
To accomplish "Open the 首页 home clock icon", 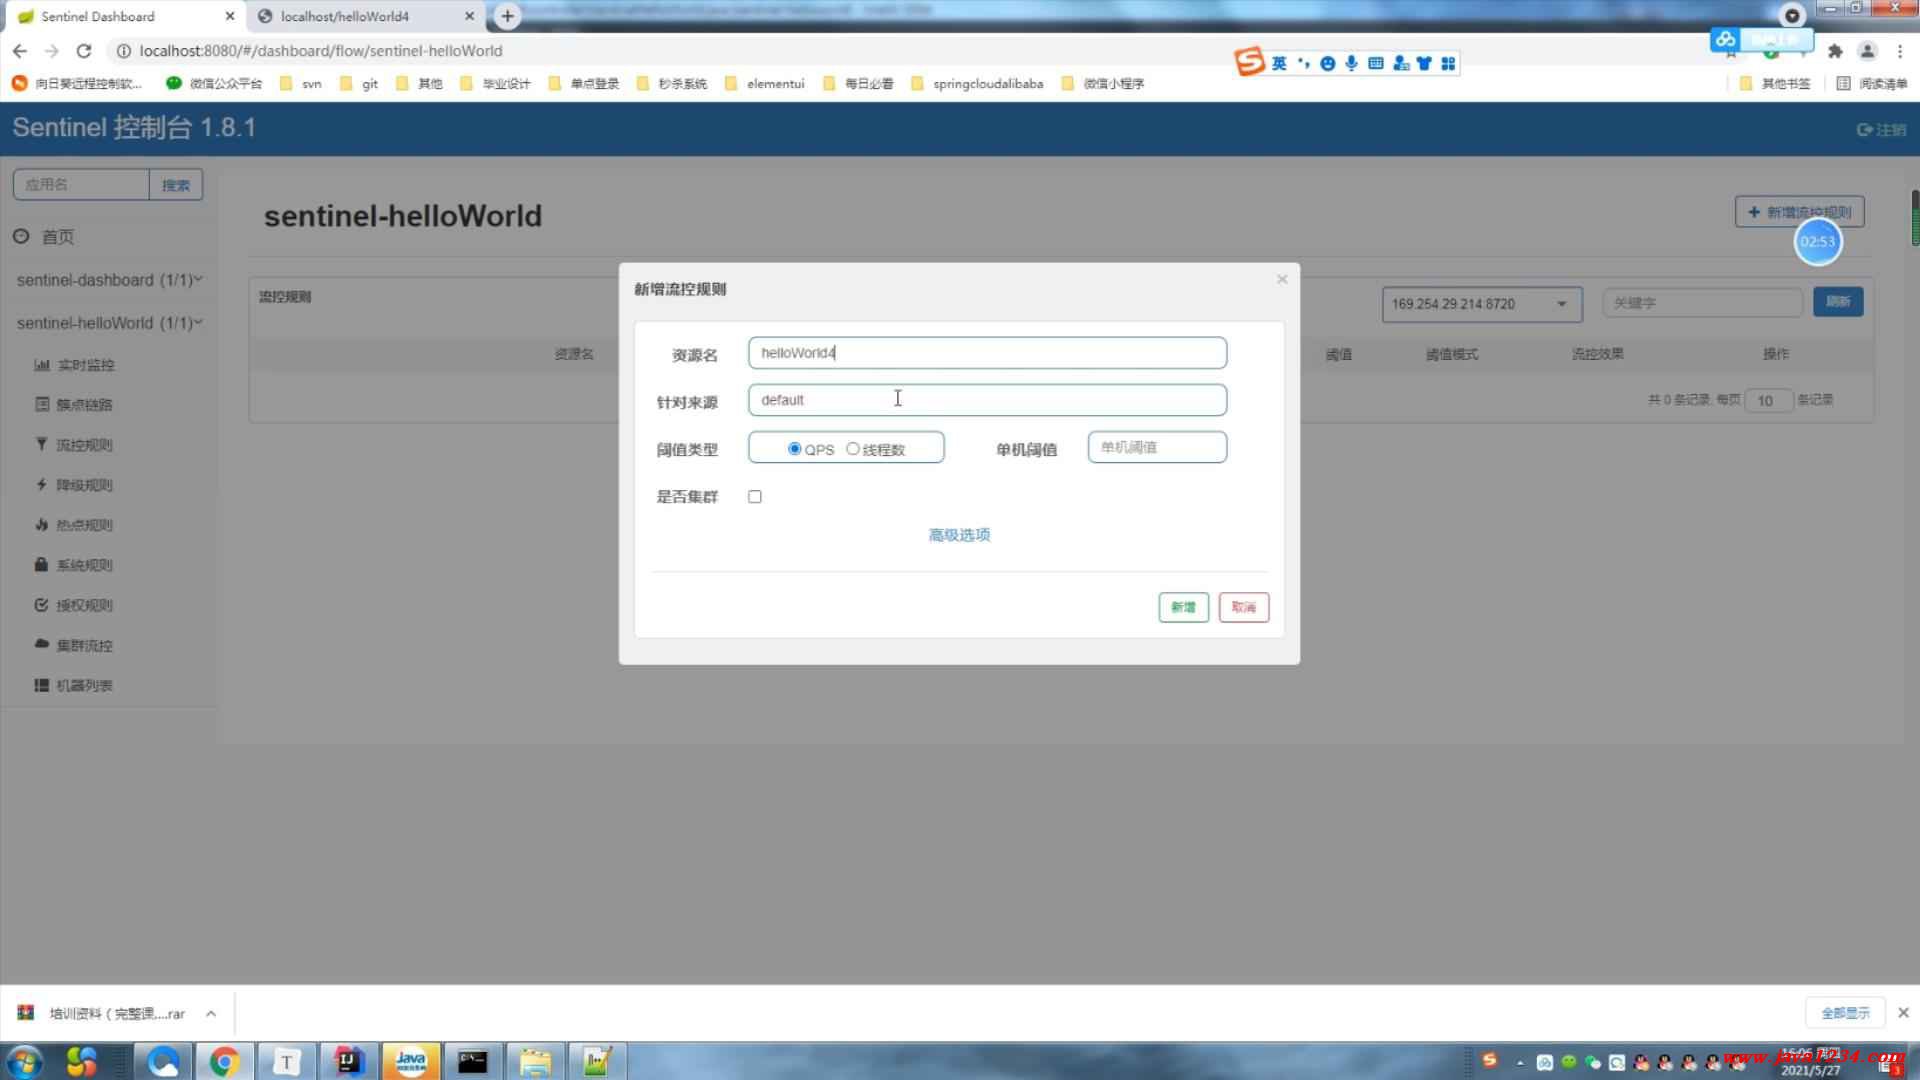I will click(x=21, y=237).
